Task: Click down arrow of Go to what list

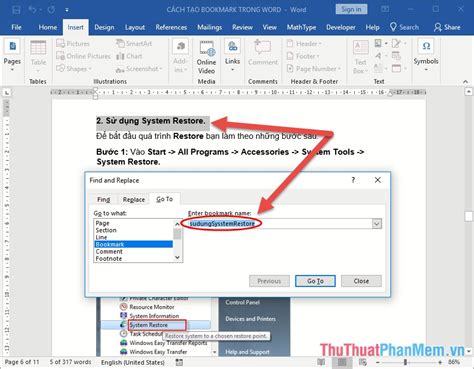Action: [x=177, y=257]
